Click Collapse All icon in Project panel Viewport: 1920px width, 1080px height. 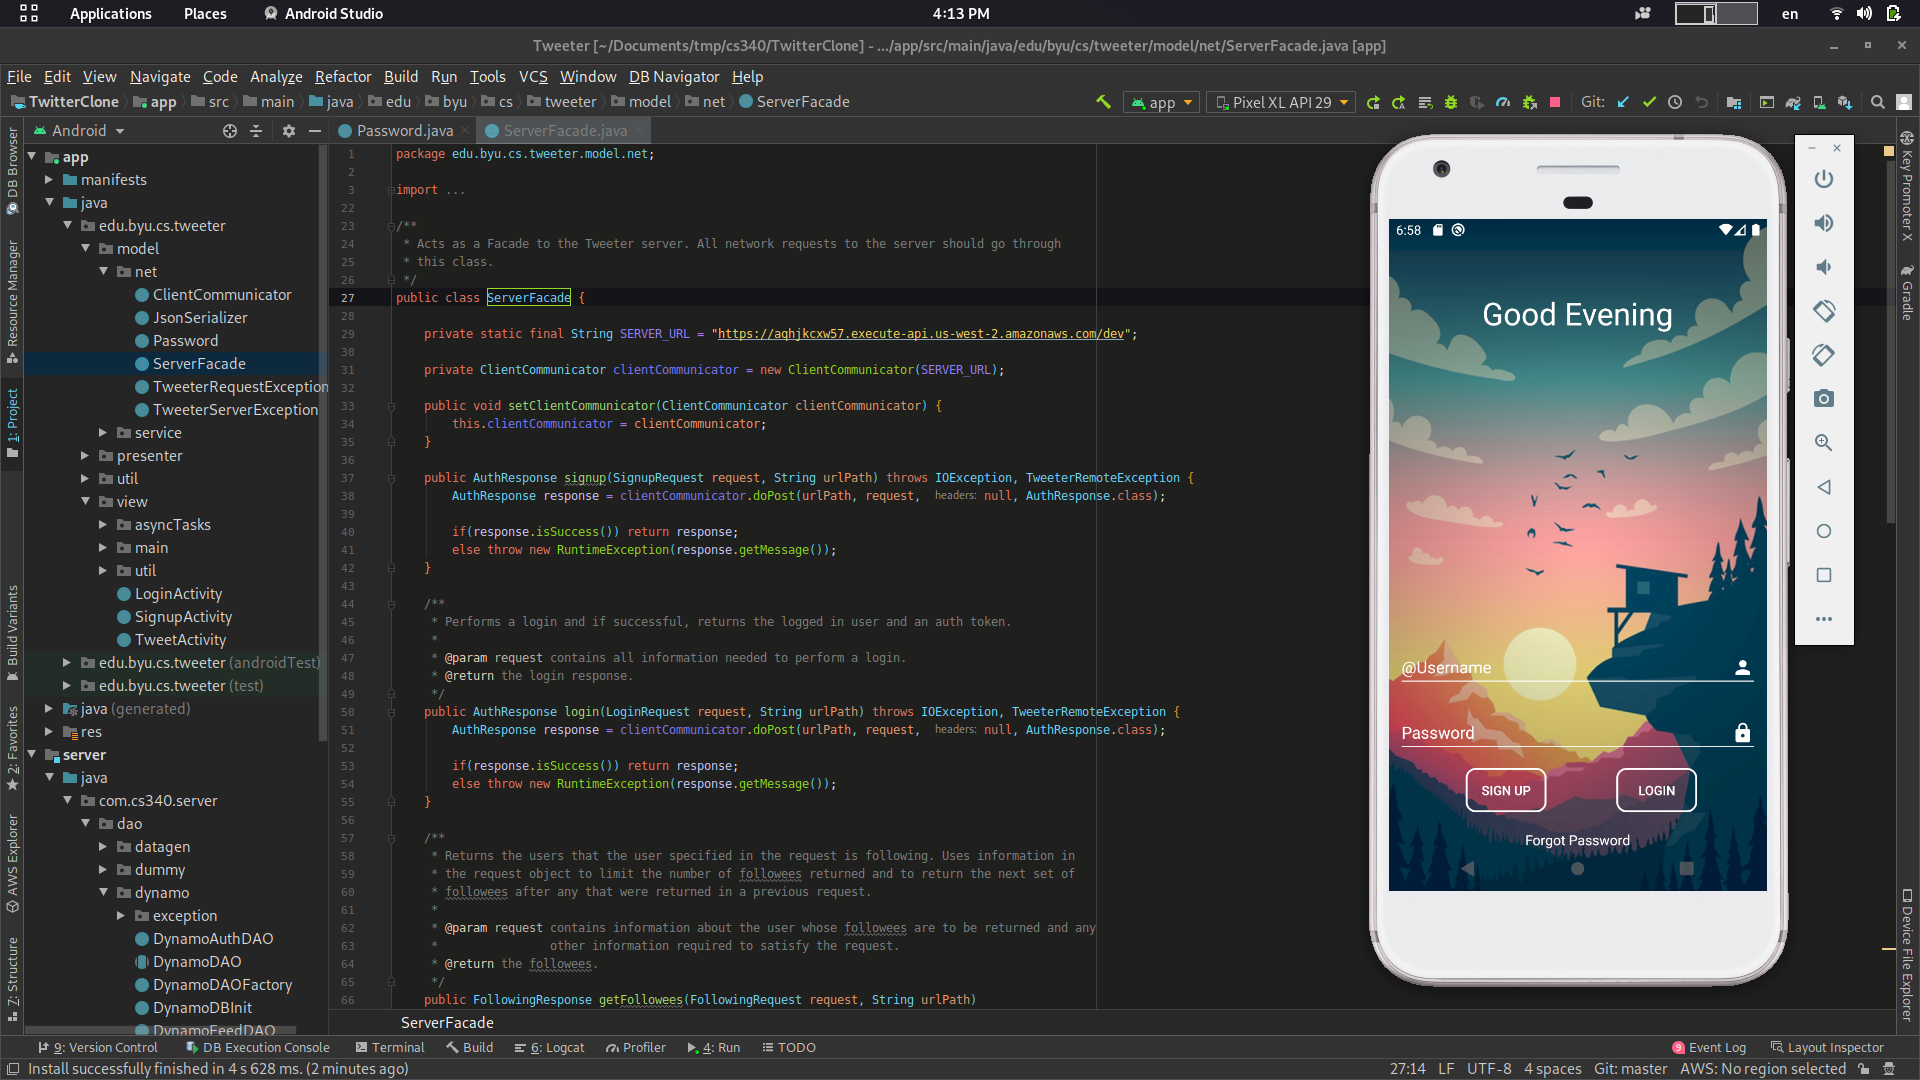[x=256, y=131]
